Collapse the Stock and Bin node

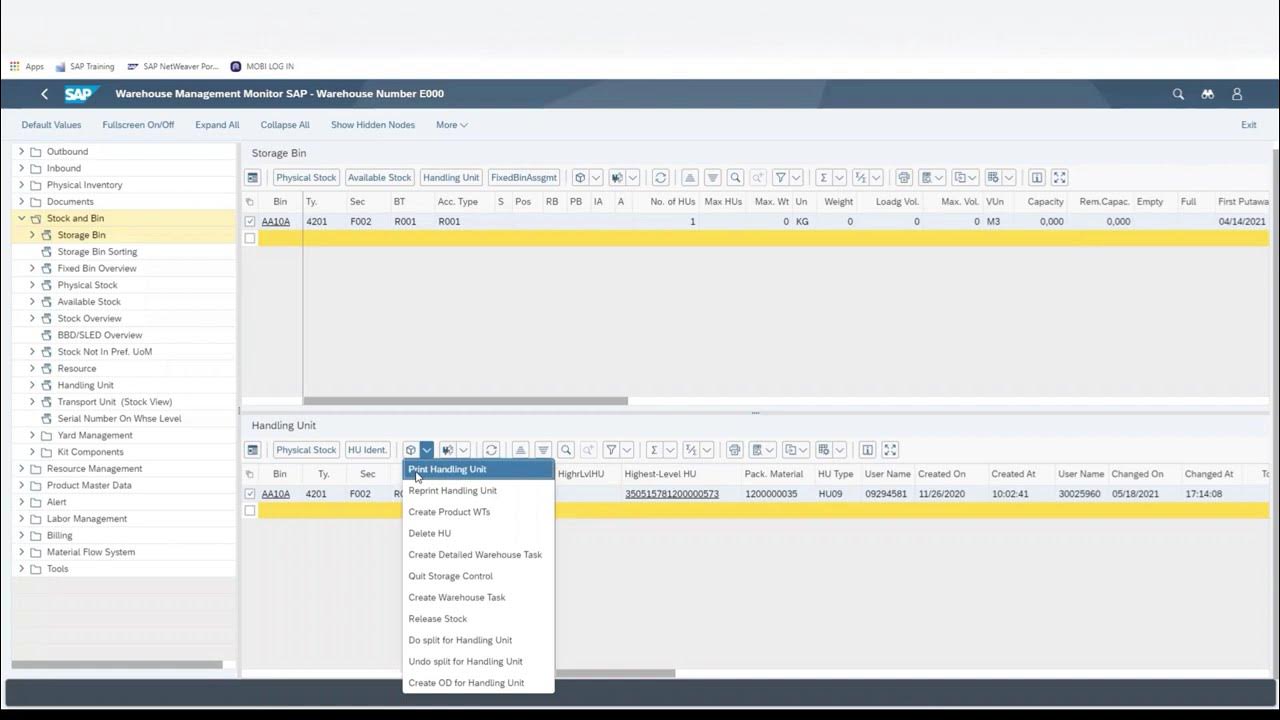click(x=21, y=218)
